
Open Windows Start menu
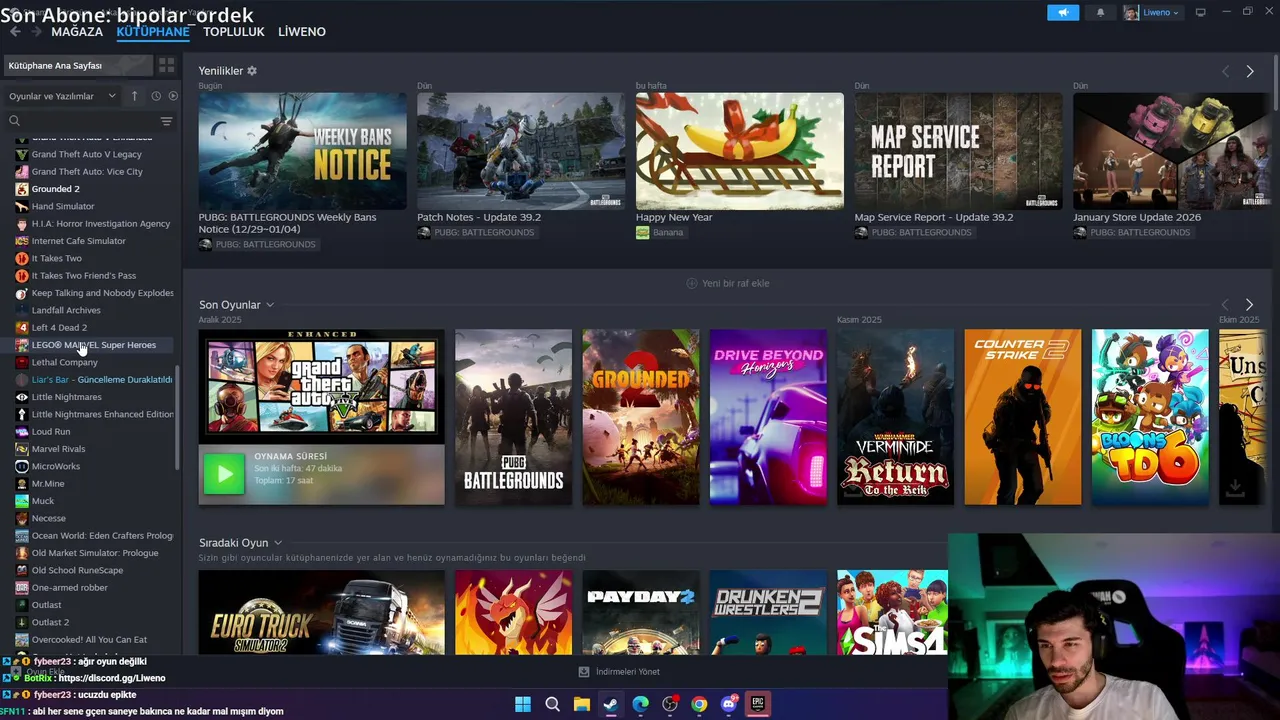coord(523,704)
